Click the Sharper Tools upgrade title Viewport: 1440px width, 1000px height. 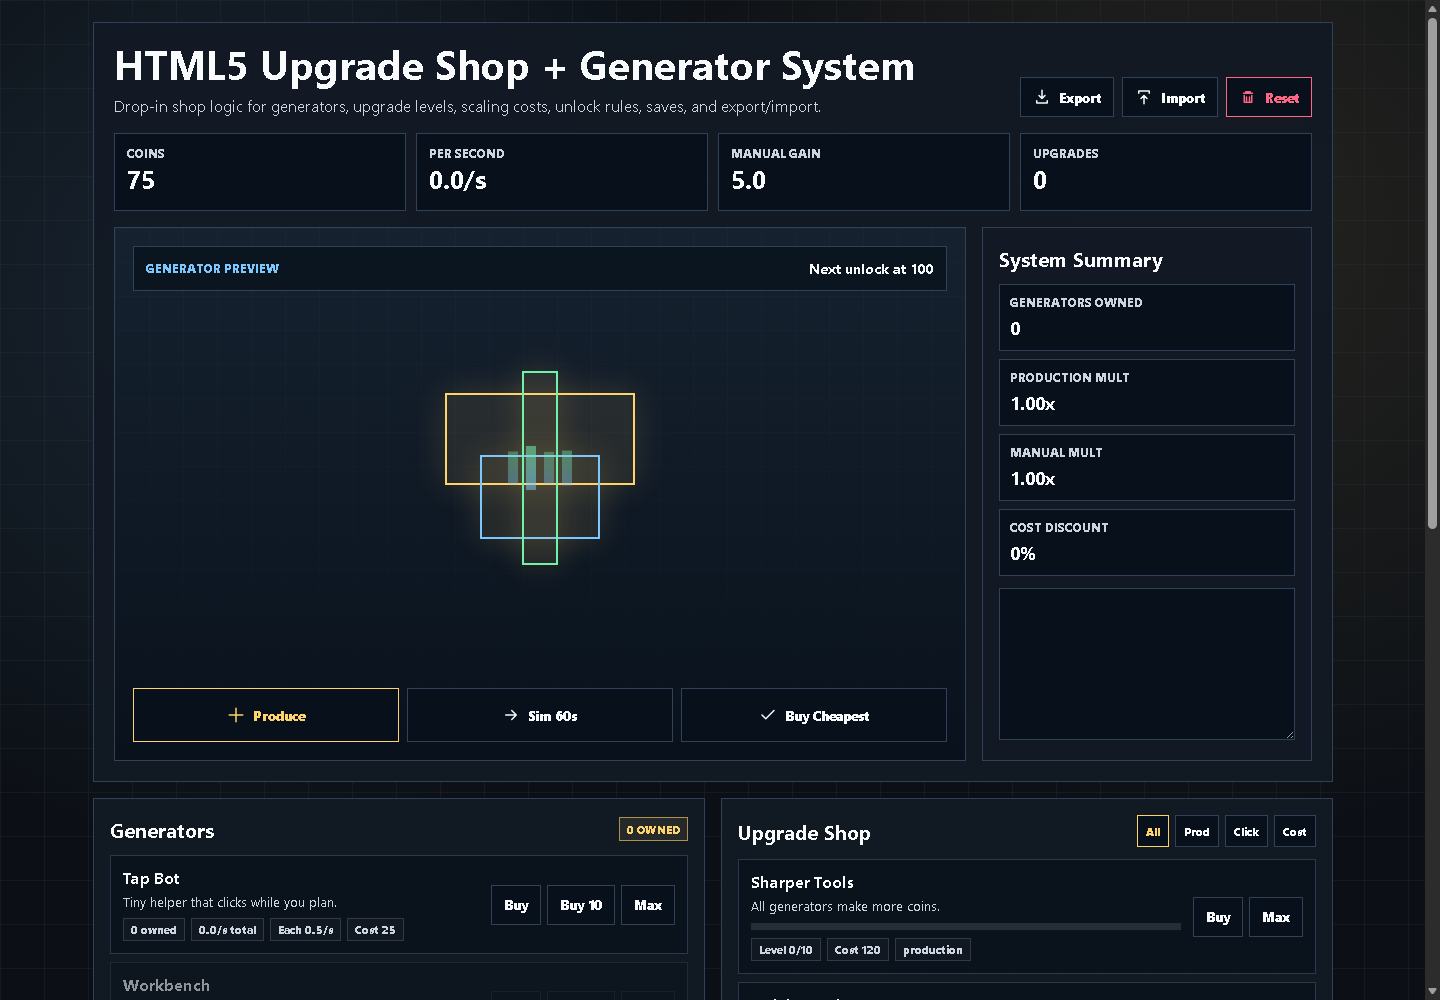coord(802,883)
